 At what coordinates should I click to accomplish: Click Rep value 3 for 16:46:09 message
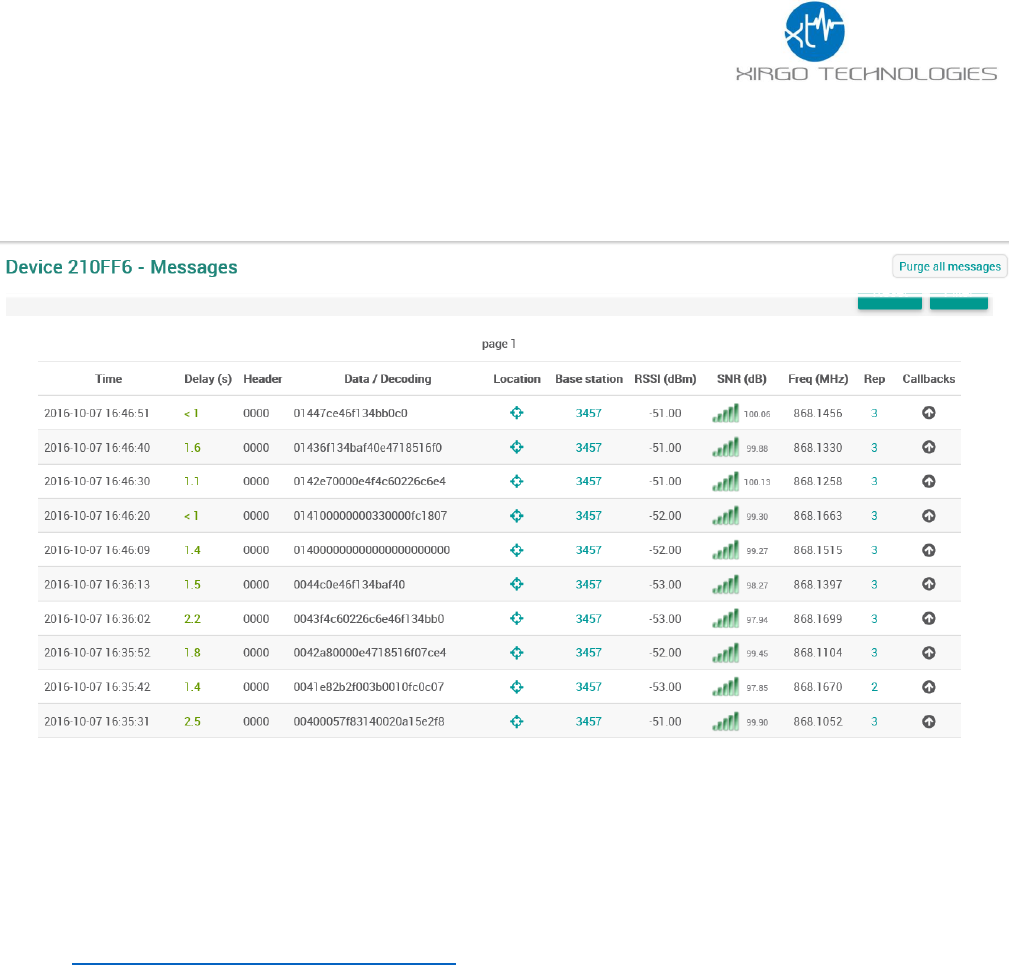click(874, 550)
